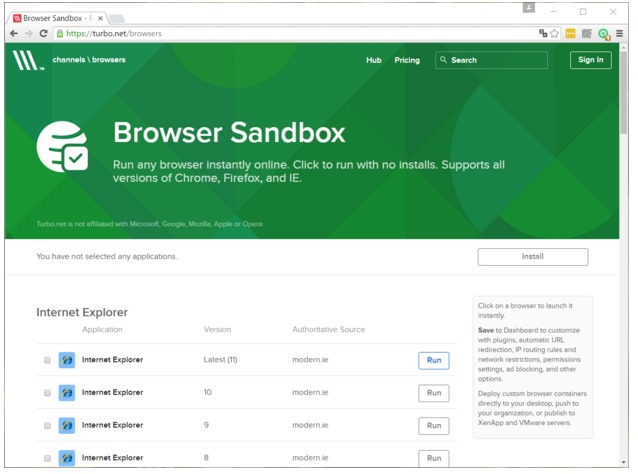Click the Browser Sandbox globe logo
The height and width of the screenshot is (474, 638).
pyautogui.click(x=62, y=146)
